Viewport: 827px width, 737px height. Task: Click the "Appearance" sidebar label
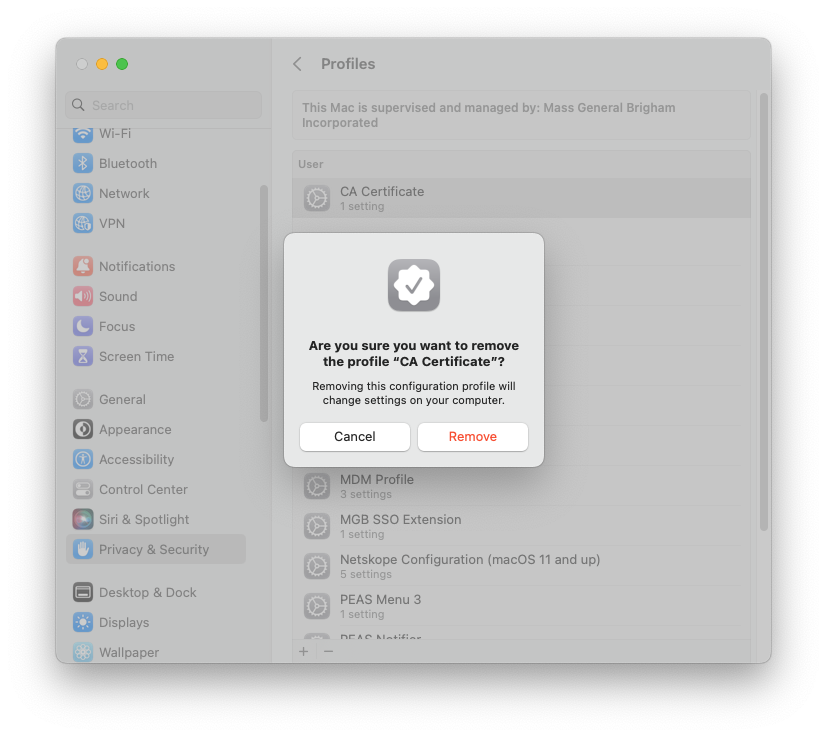click(135, 429)
